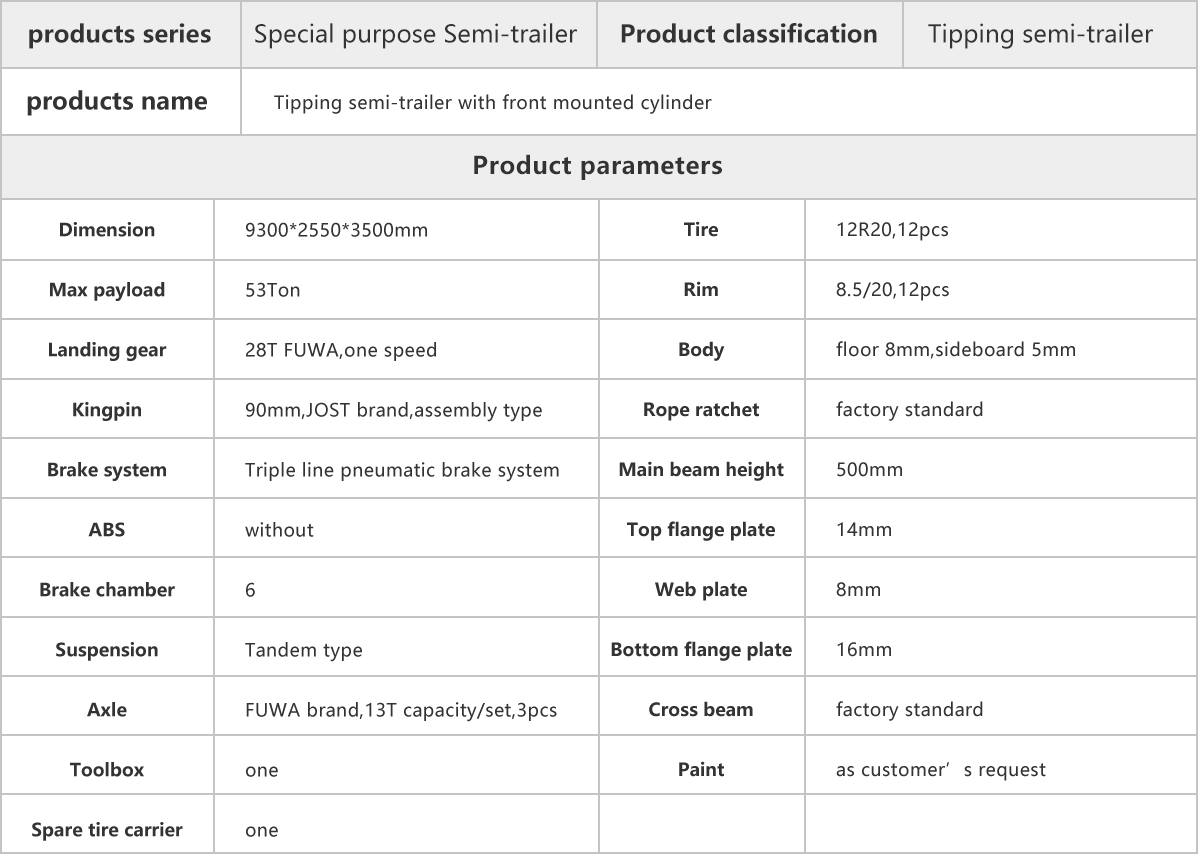This screenshot has width=1198, height=854.
Task: Select the product name 'Tipping semi-trailer with front mounted cylinder'
Action: pos(493,102)
